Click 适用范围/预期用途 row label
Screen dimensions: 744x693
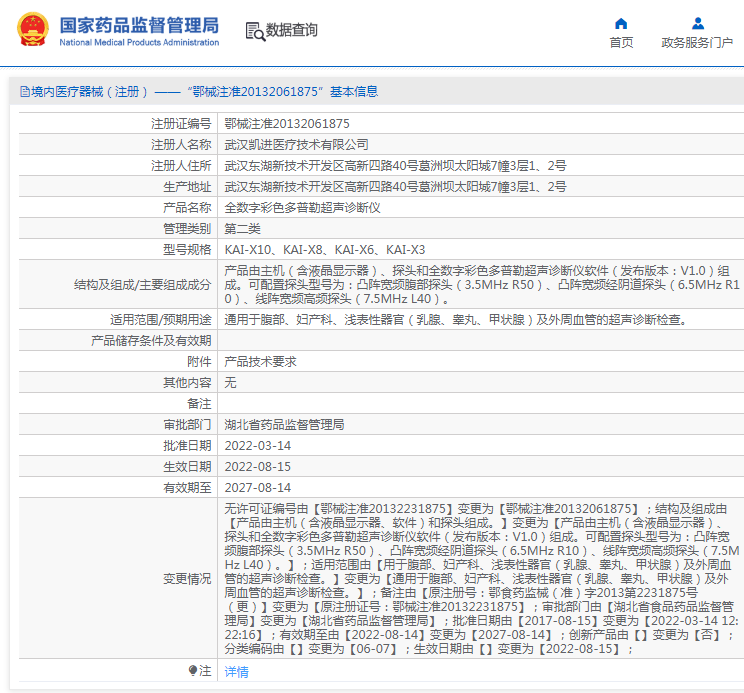point(160,320)
